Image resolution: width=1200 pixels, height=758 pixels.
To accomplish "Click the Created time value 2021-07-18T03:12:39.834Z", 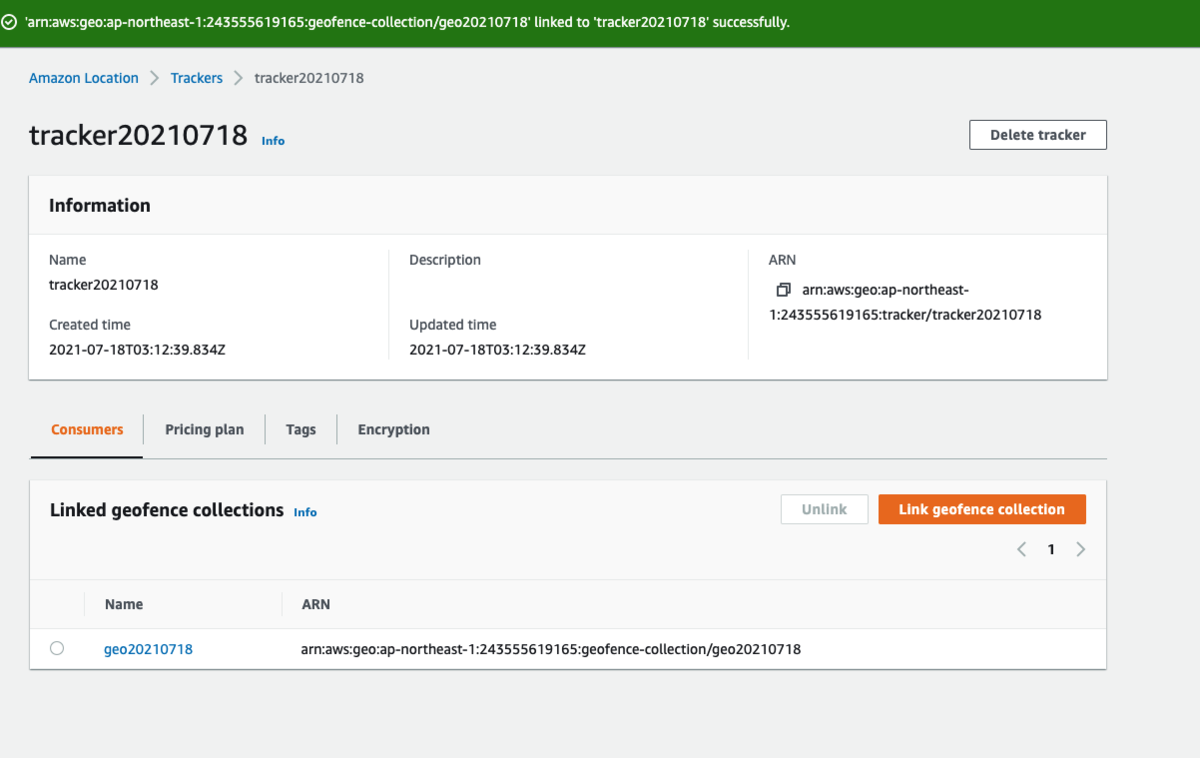I will pos(137,350).
